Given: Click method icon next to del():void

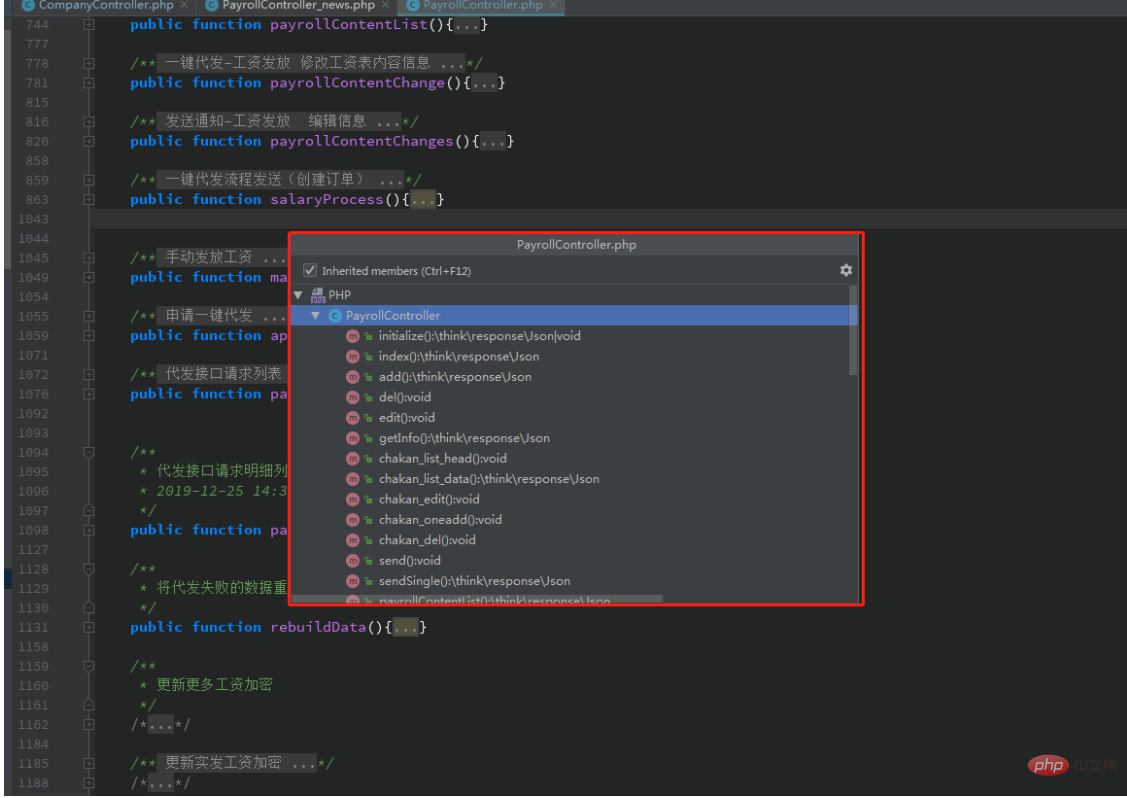Looking at the screenshot, I should click(x=352, y=397).
